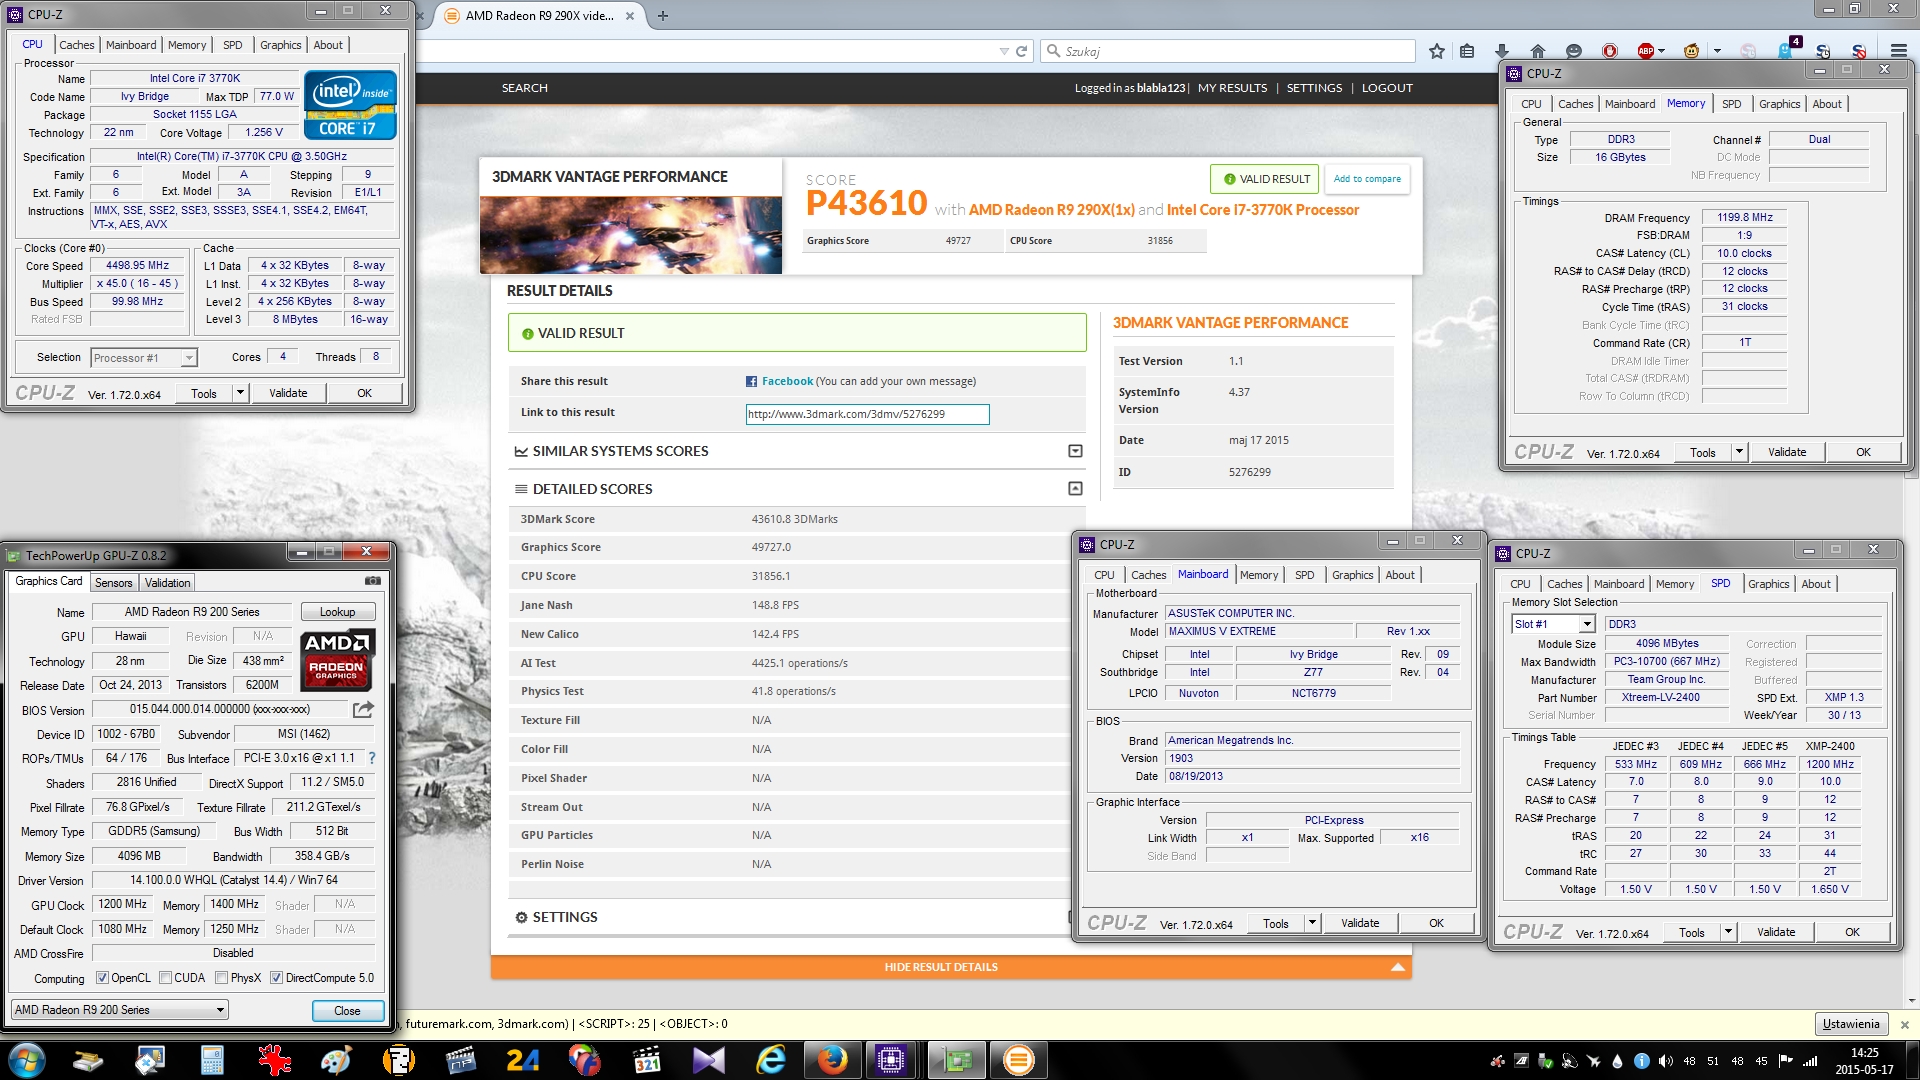
Task: Click the GPU-Z screenshot camera icon
Action: point(372,581)
